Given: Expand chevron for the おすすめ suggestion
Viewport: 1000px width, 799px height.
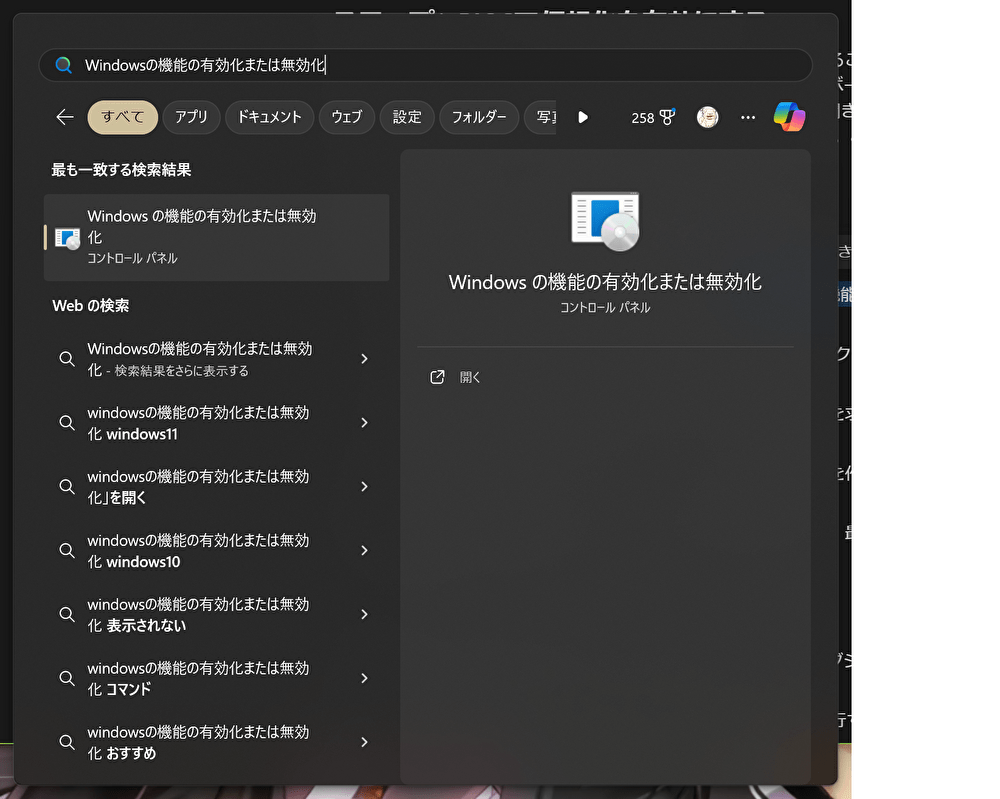Looking at the screenshot, I should pos(364,742).
